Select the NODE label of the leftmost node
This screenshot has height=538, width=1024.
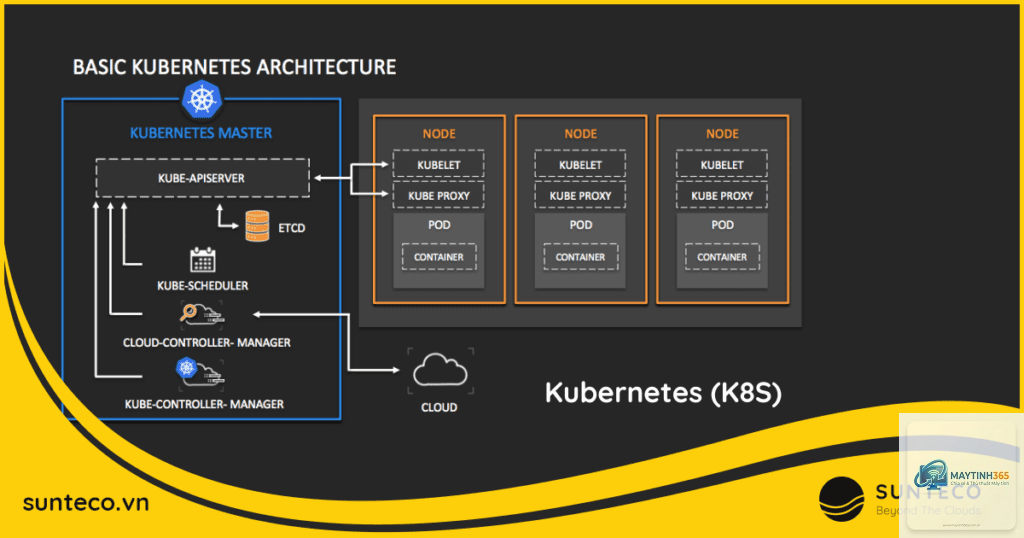[439, 134]
